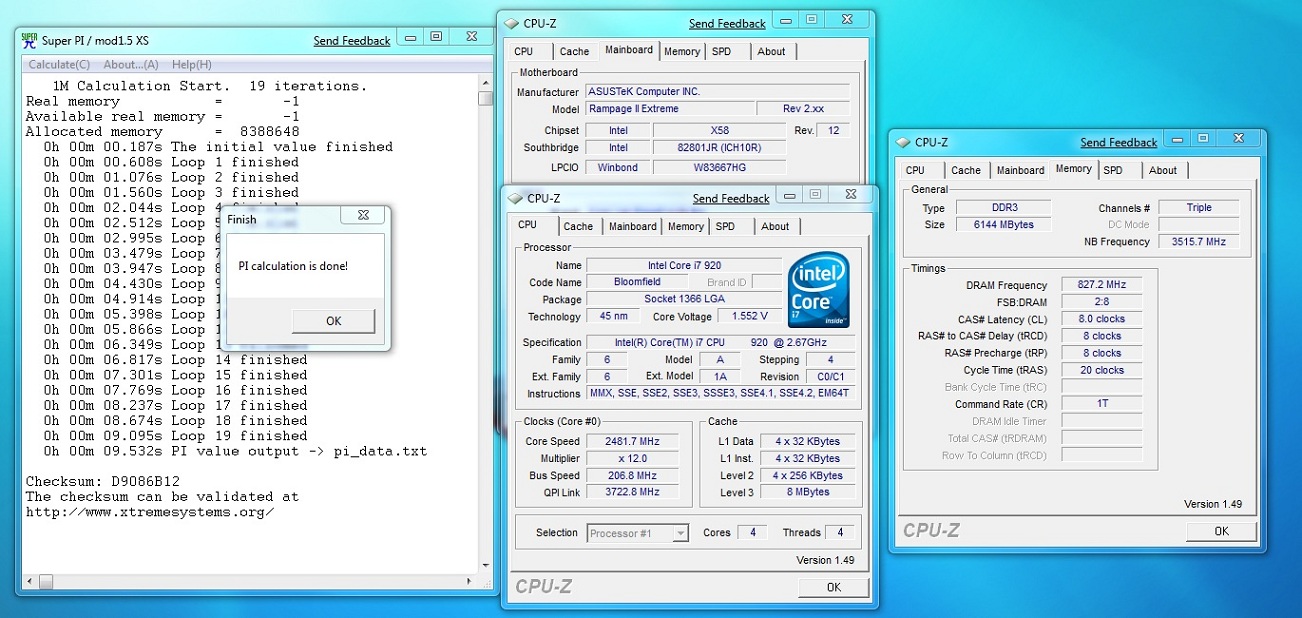This screenshot has height=618, width=1302.
Task: Switch to Memory tab in the CPU tab window
Action: click(686, 227)
